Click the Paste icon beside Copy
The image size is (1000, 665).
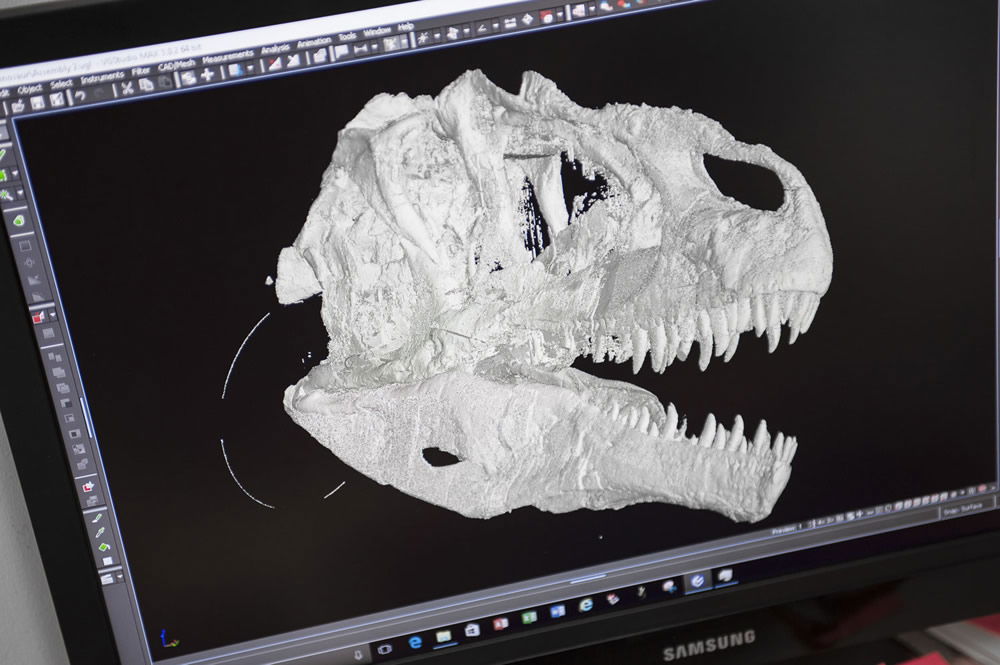click(x=165, y=82)
